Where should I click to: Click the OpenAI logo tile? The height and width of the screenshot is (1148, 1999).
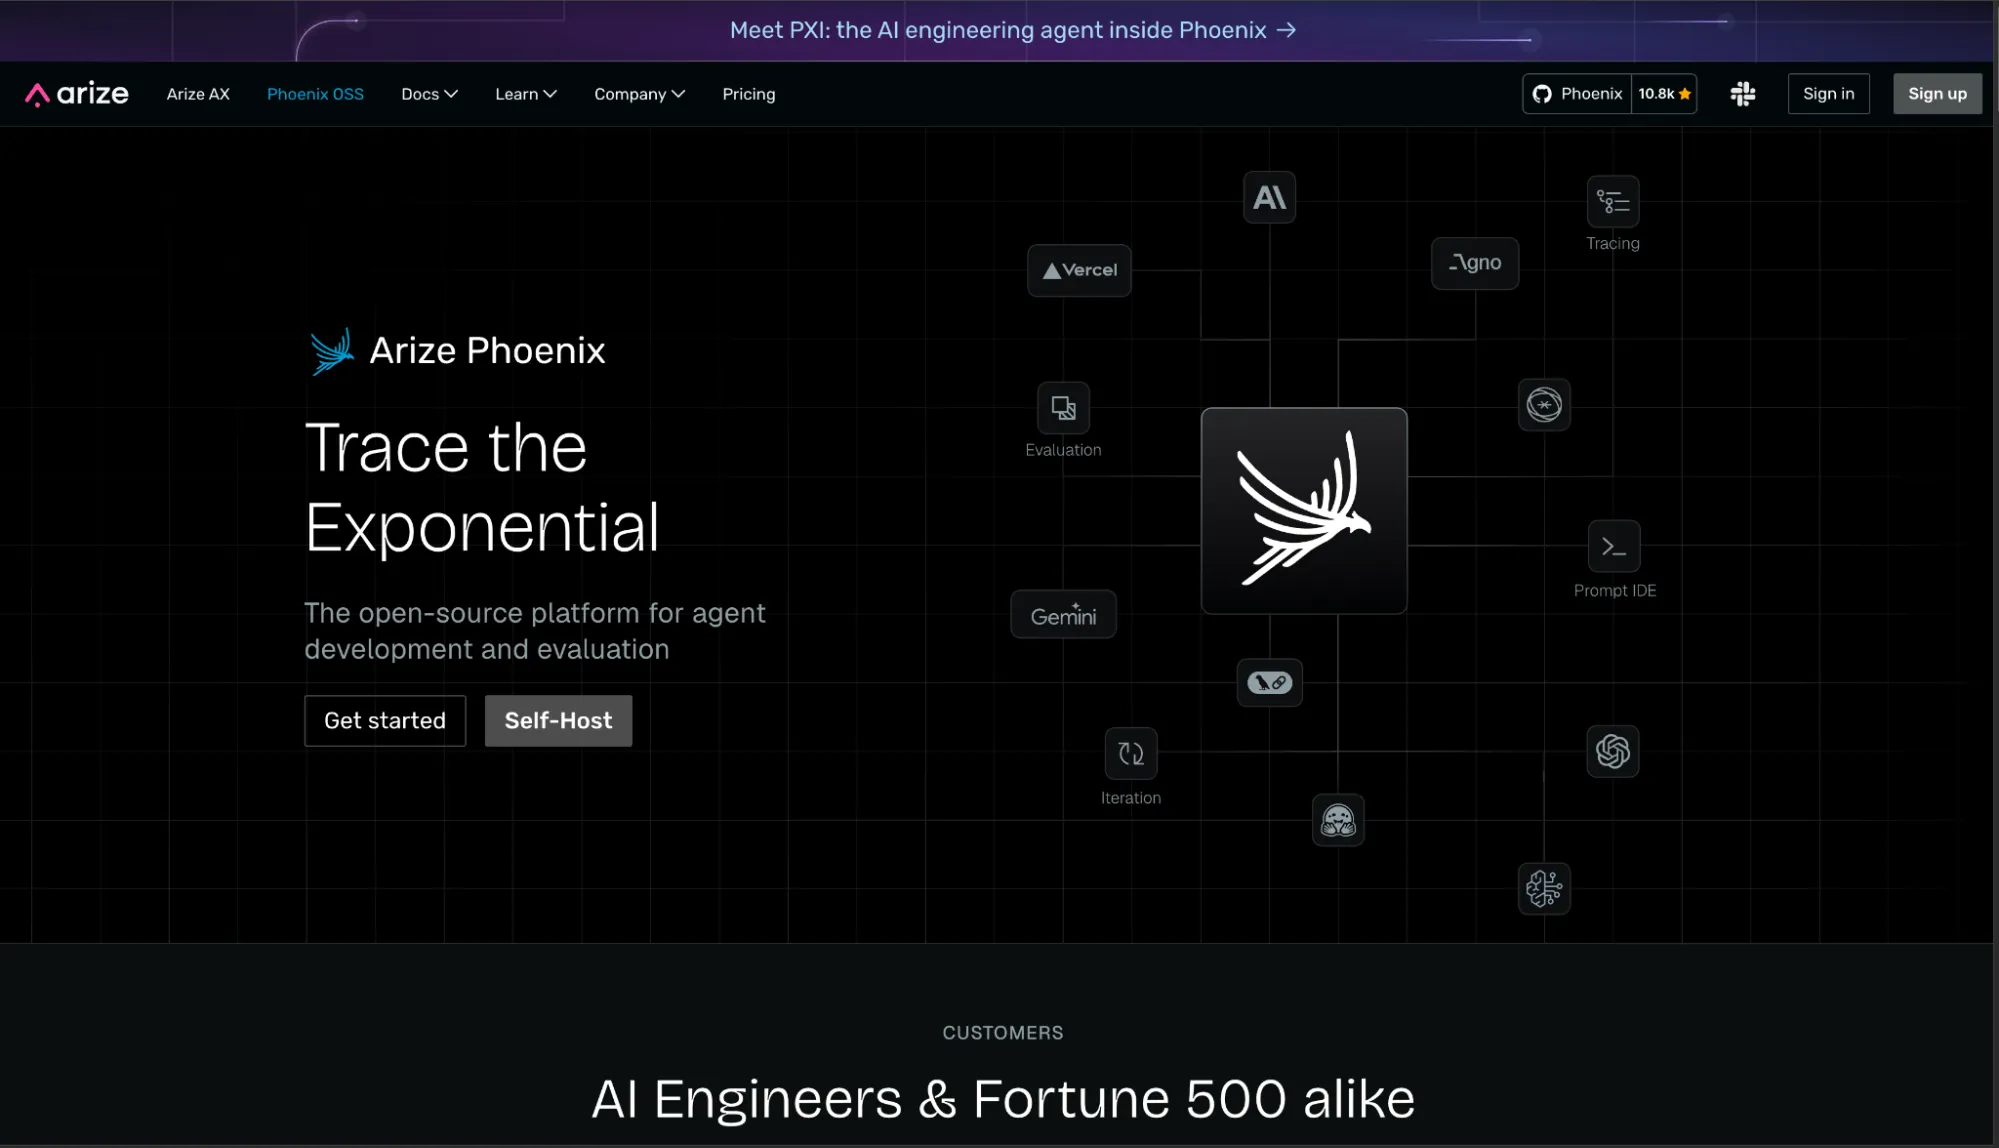(1613, 751)
